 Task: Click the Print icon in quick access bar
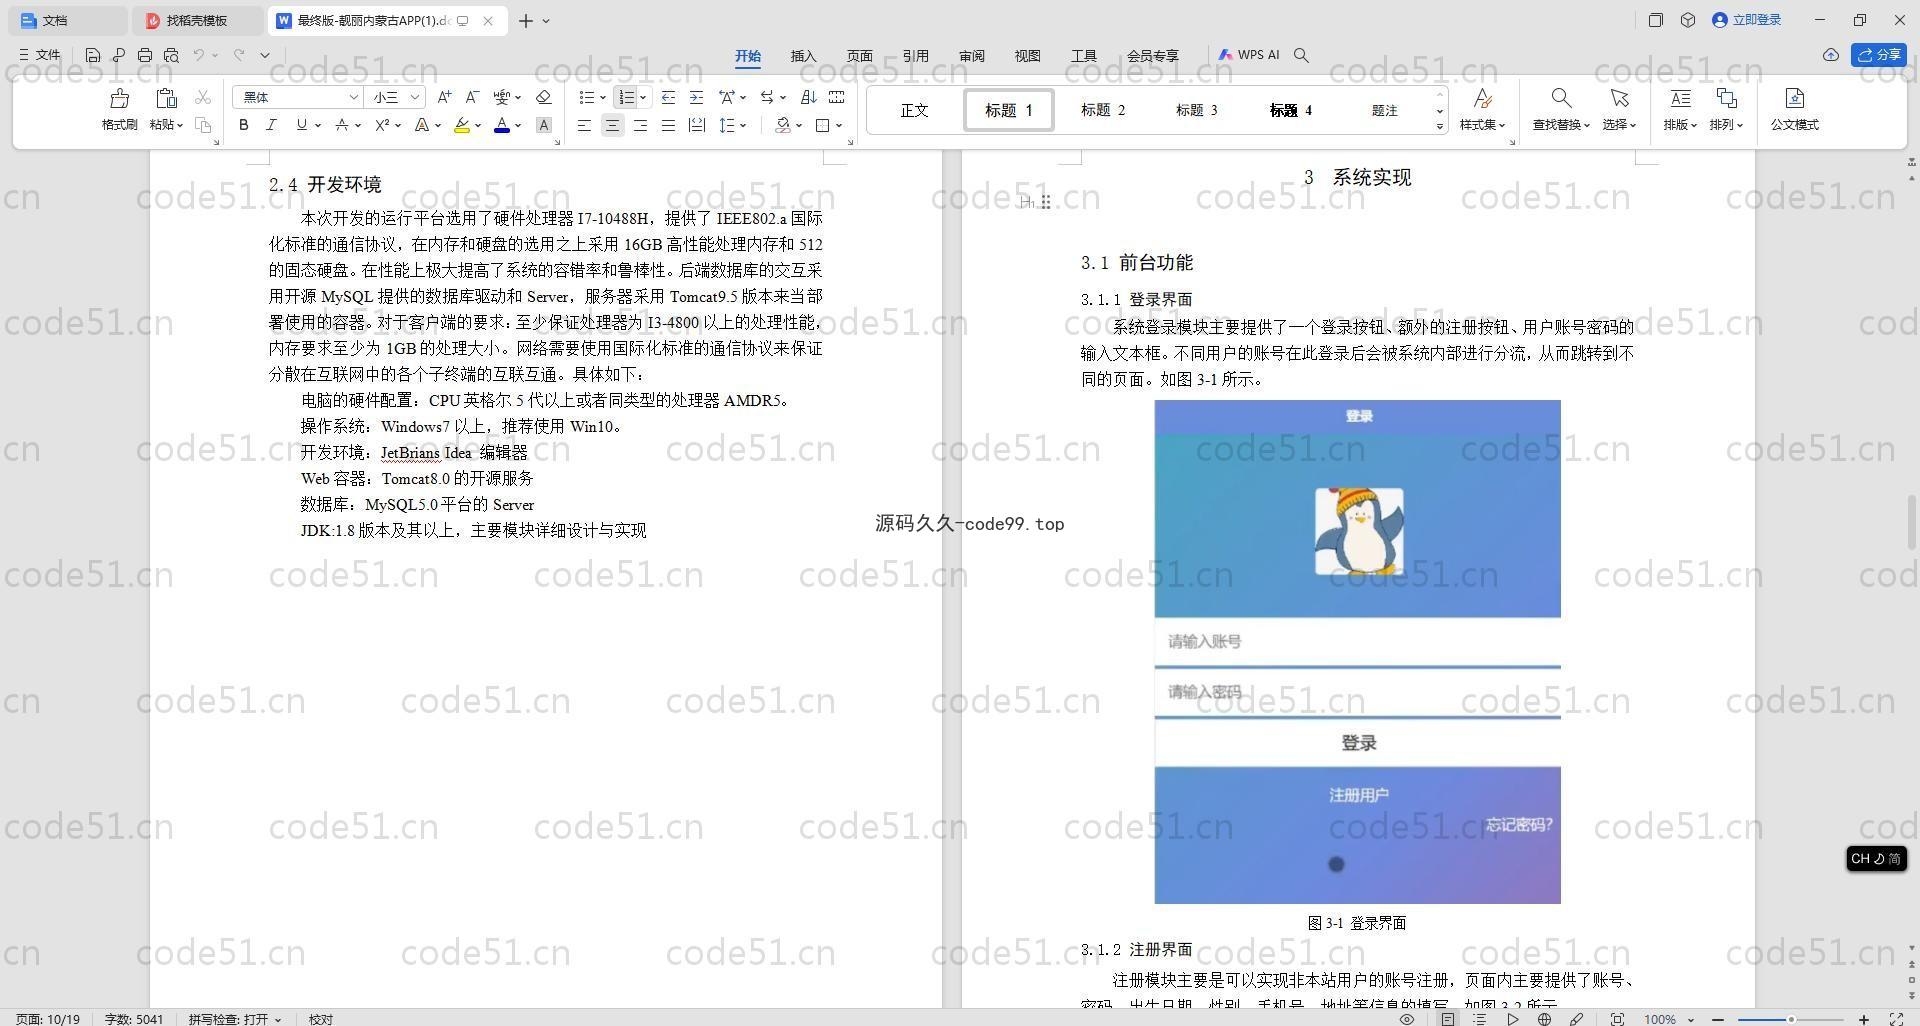145,55
